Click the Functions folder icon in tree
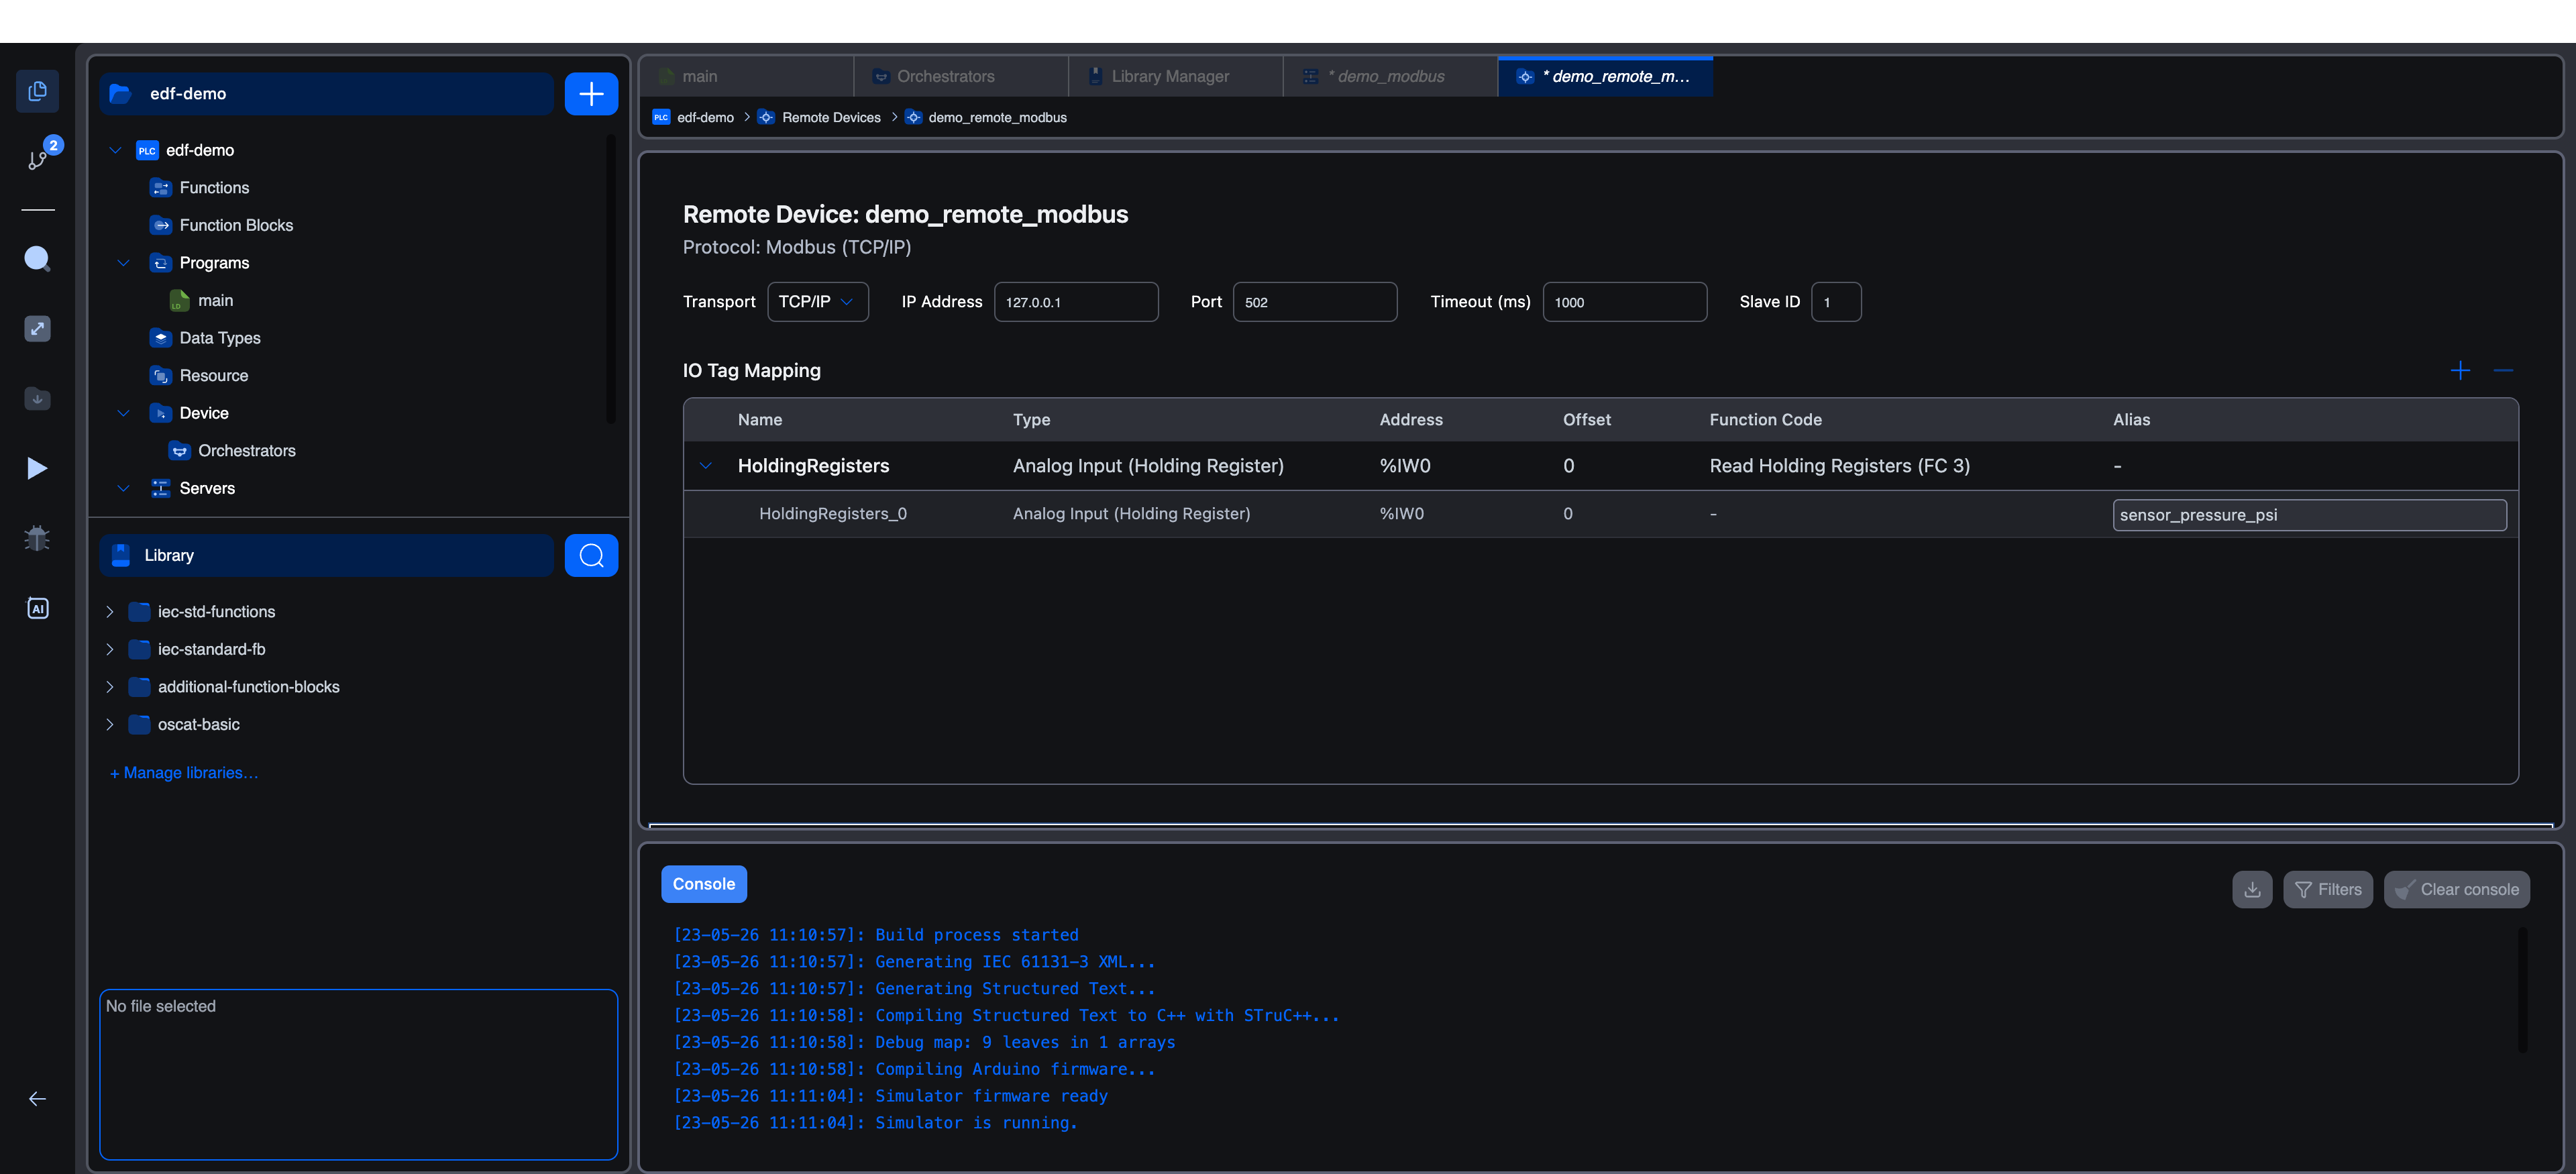2576x1174 pixels. coord(160,188)
